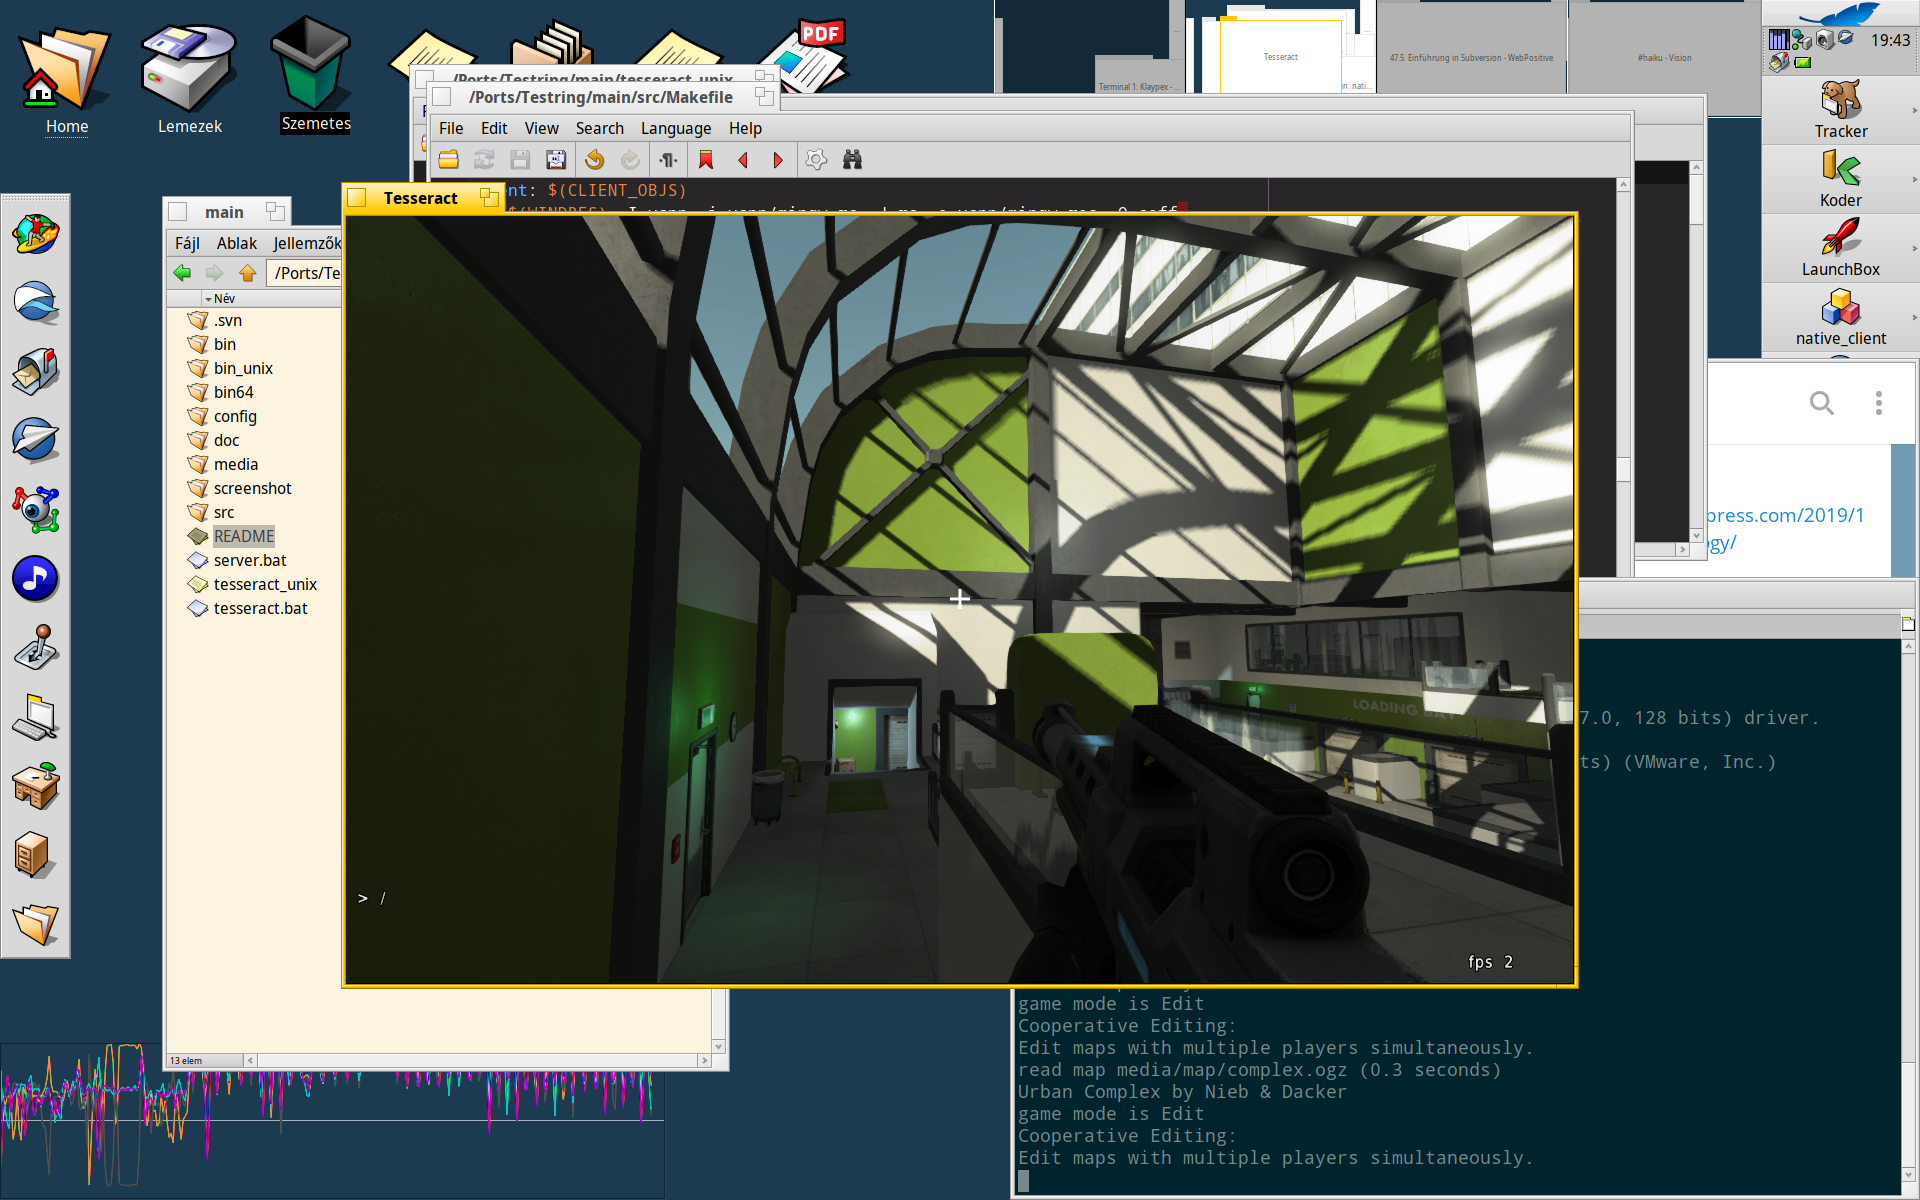Select the media folder
The image size is (1920, 1200).
coord(236,464)
